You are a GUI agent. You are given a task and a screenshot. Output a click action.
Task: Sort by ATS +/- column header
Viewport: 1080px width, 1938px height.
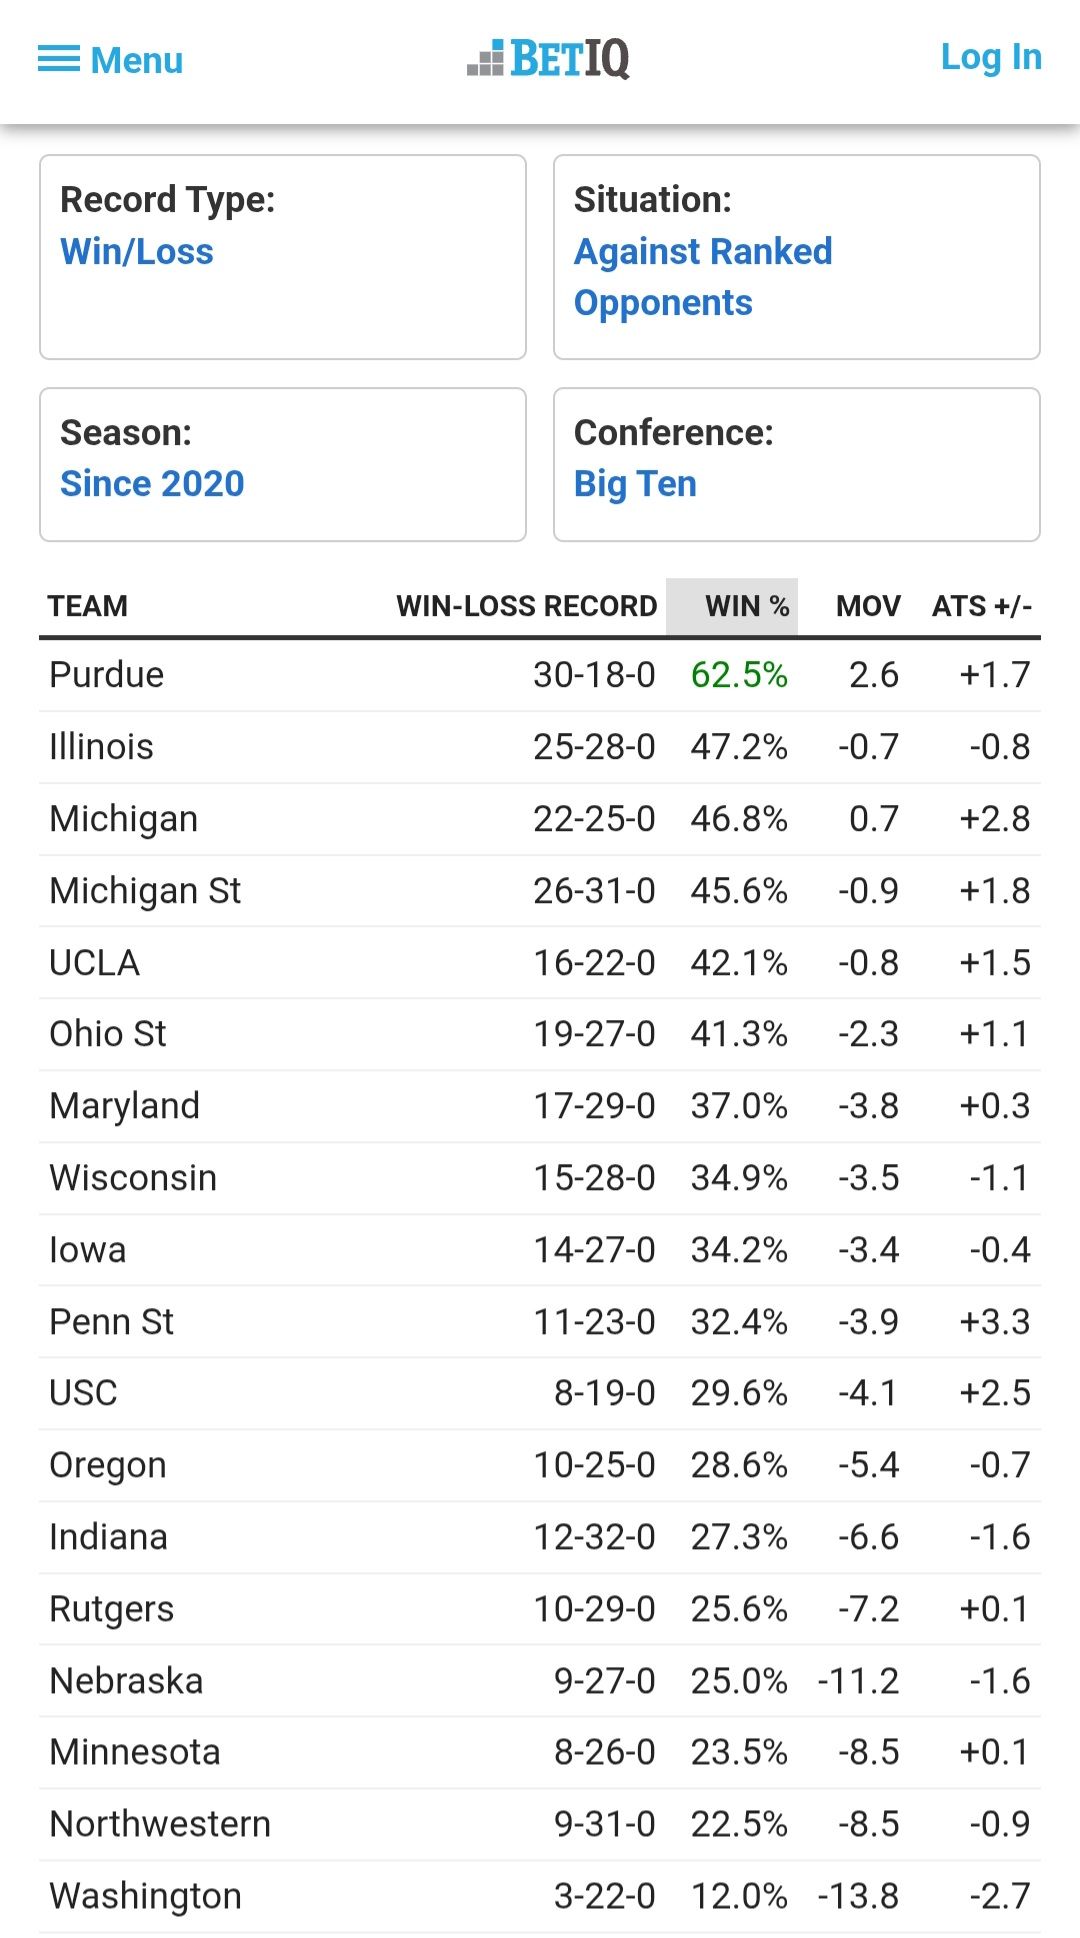981,606
